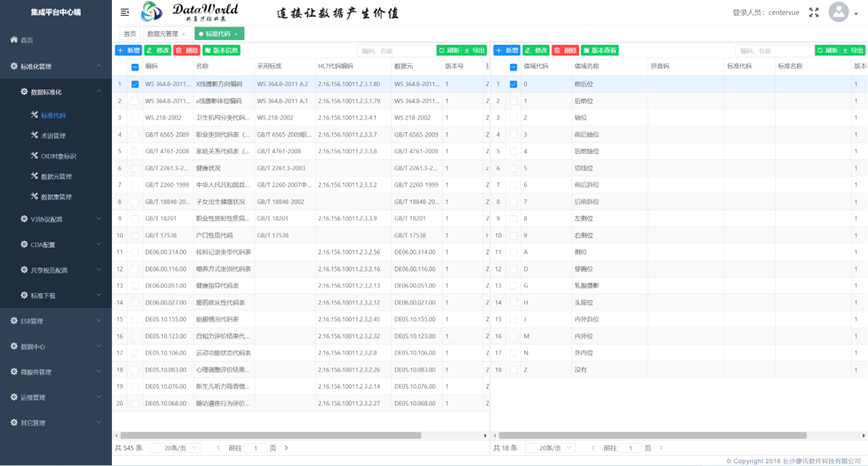The height and width of the screenshot is (466, 868).
Task: Toggle the sidebar collapse hamburger icon
Action: [x=125, y=12]
